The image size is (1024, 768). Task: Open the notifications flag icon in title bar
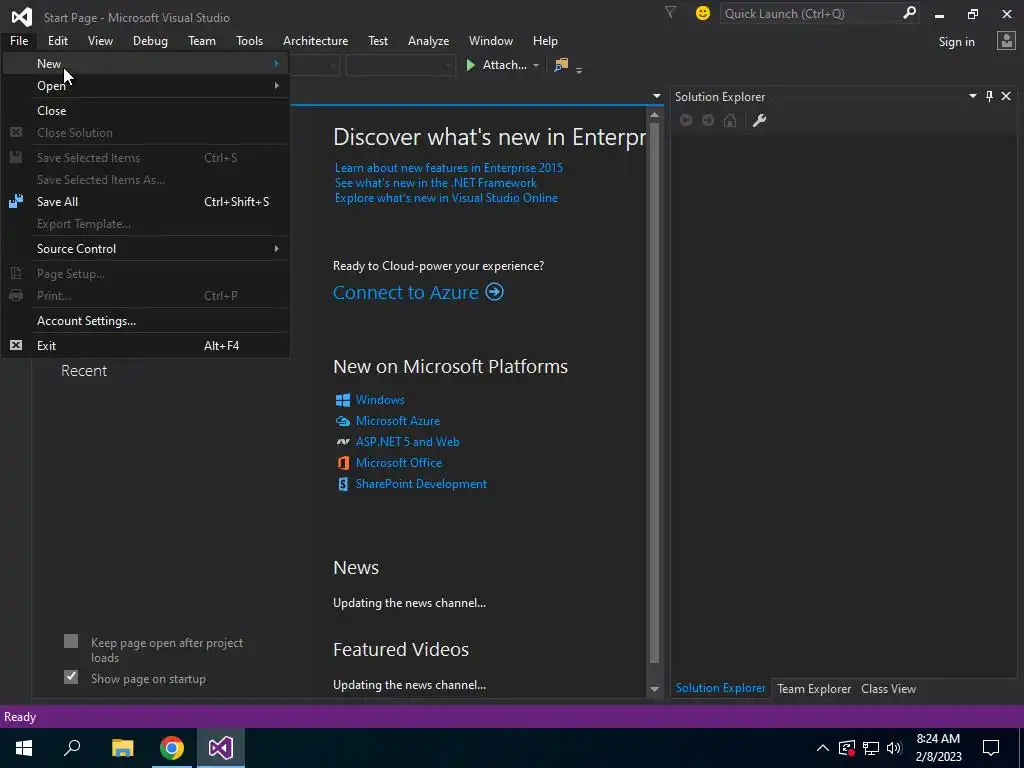(x=670, y=12)
